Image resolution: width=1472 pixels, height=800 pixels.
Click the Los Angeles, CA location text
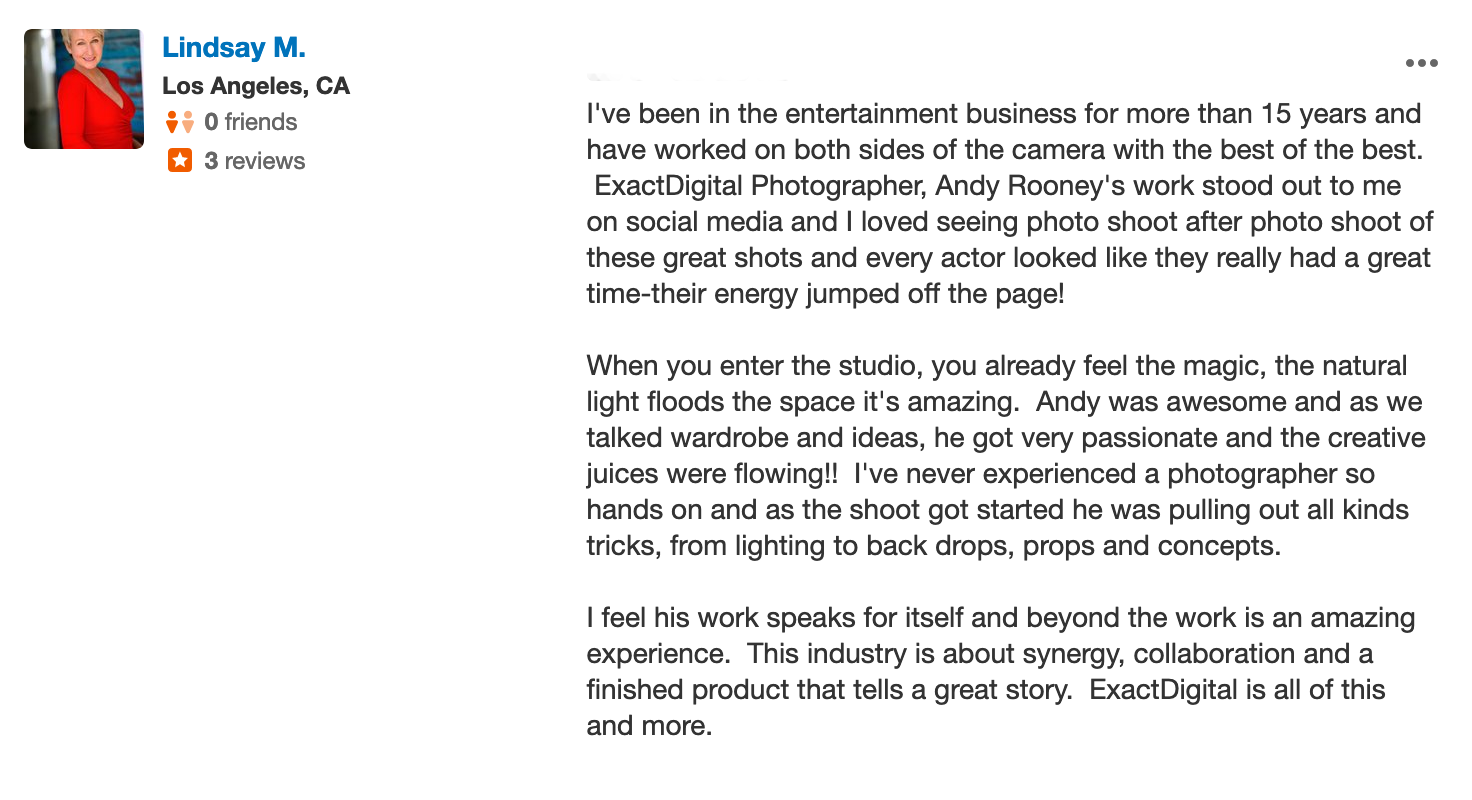[x=256, y=86]
